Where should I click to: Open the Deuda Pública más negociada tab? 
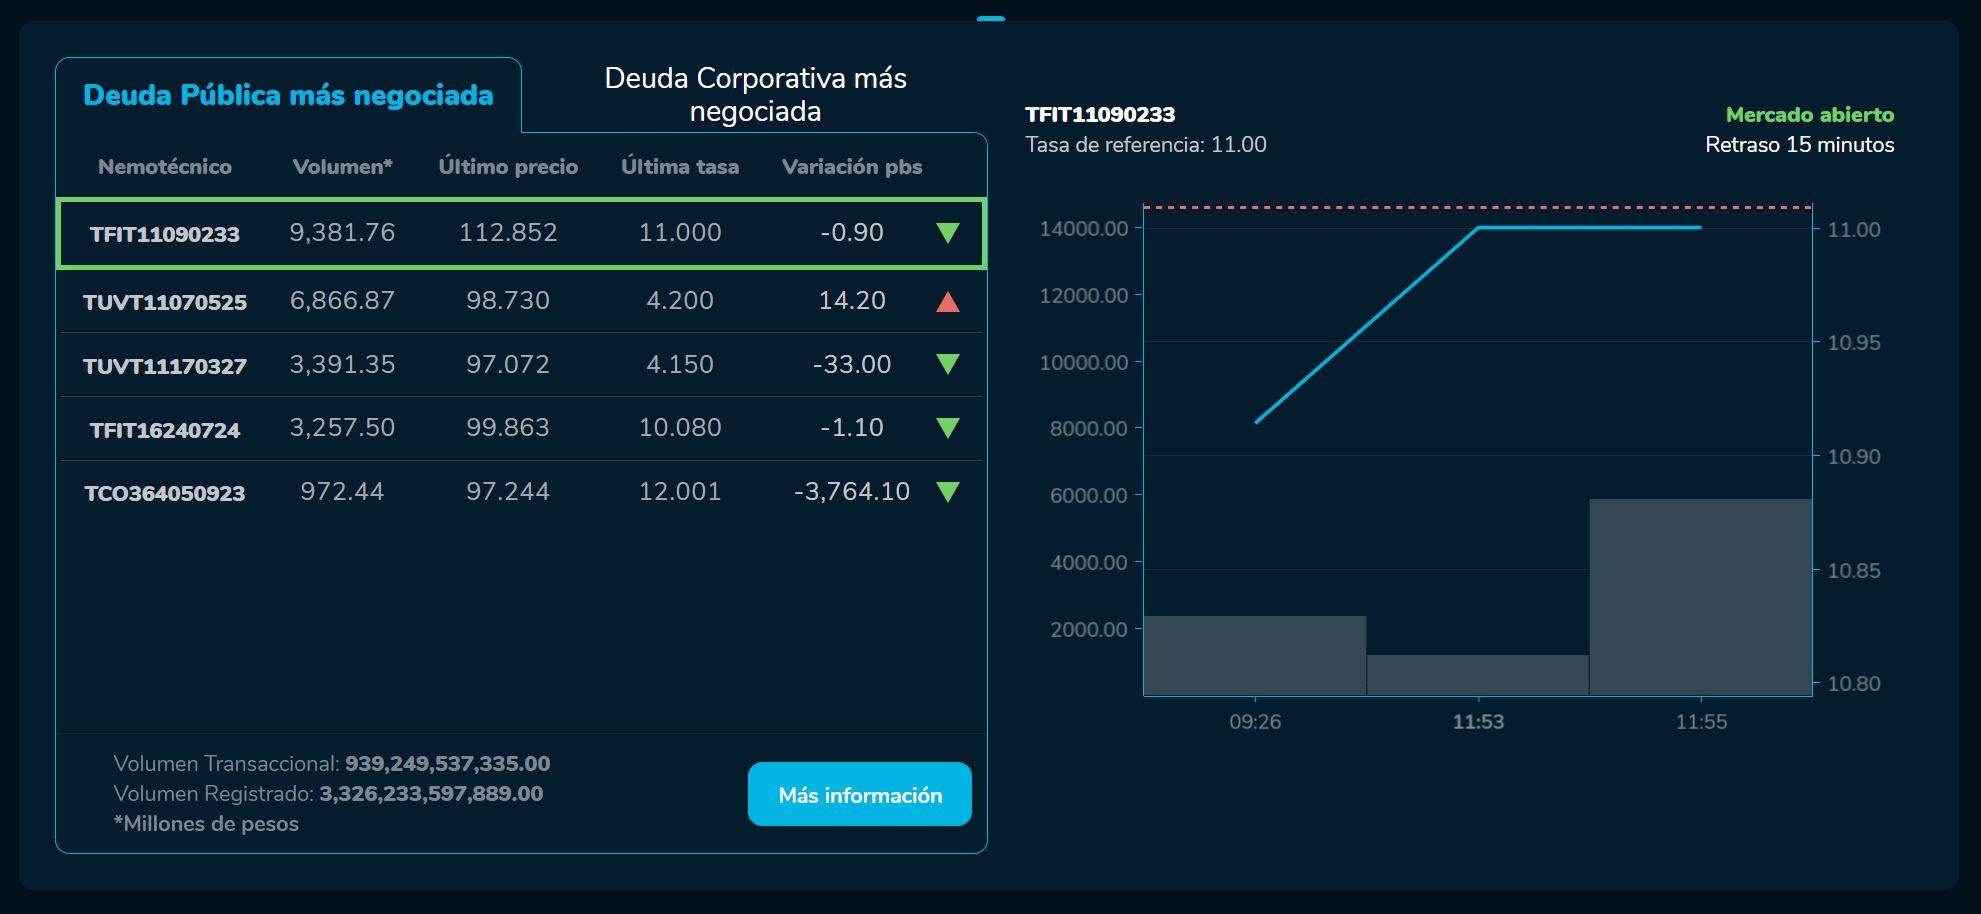pos(288,94)
